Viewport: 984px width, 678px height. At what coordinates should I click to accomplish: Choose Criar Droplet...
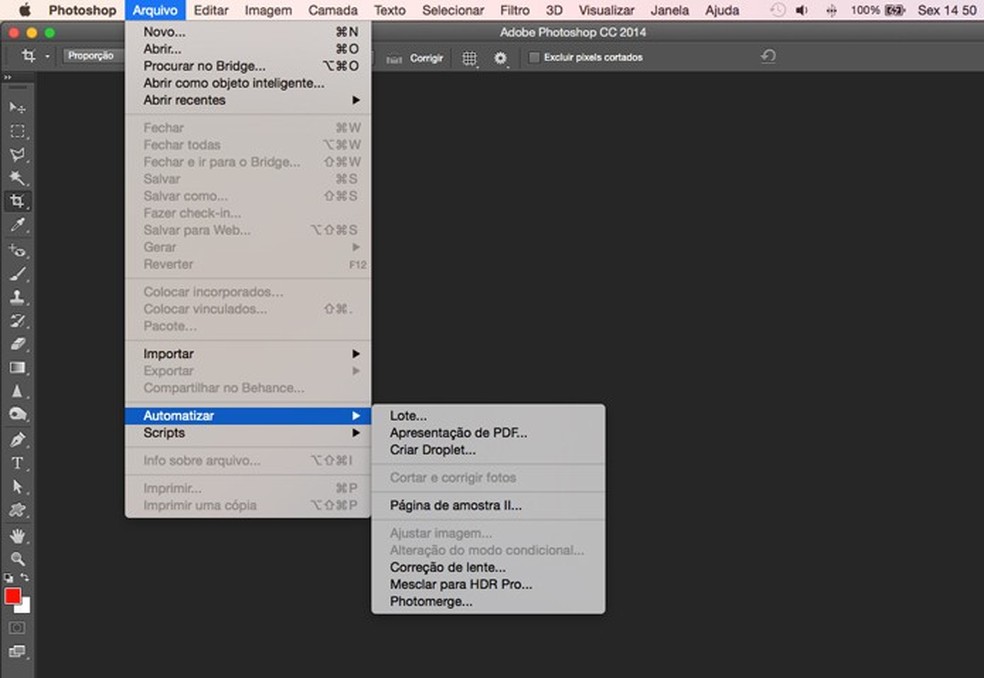pyautogui.click(x=488, y=449)
